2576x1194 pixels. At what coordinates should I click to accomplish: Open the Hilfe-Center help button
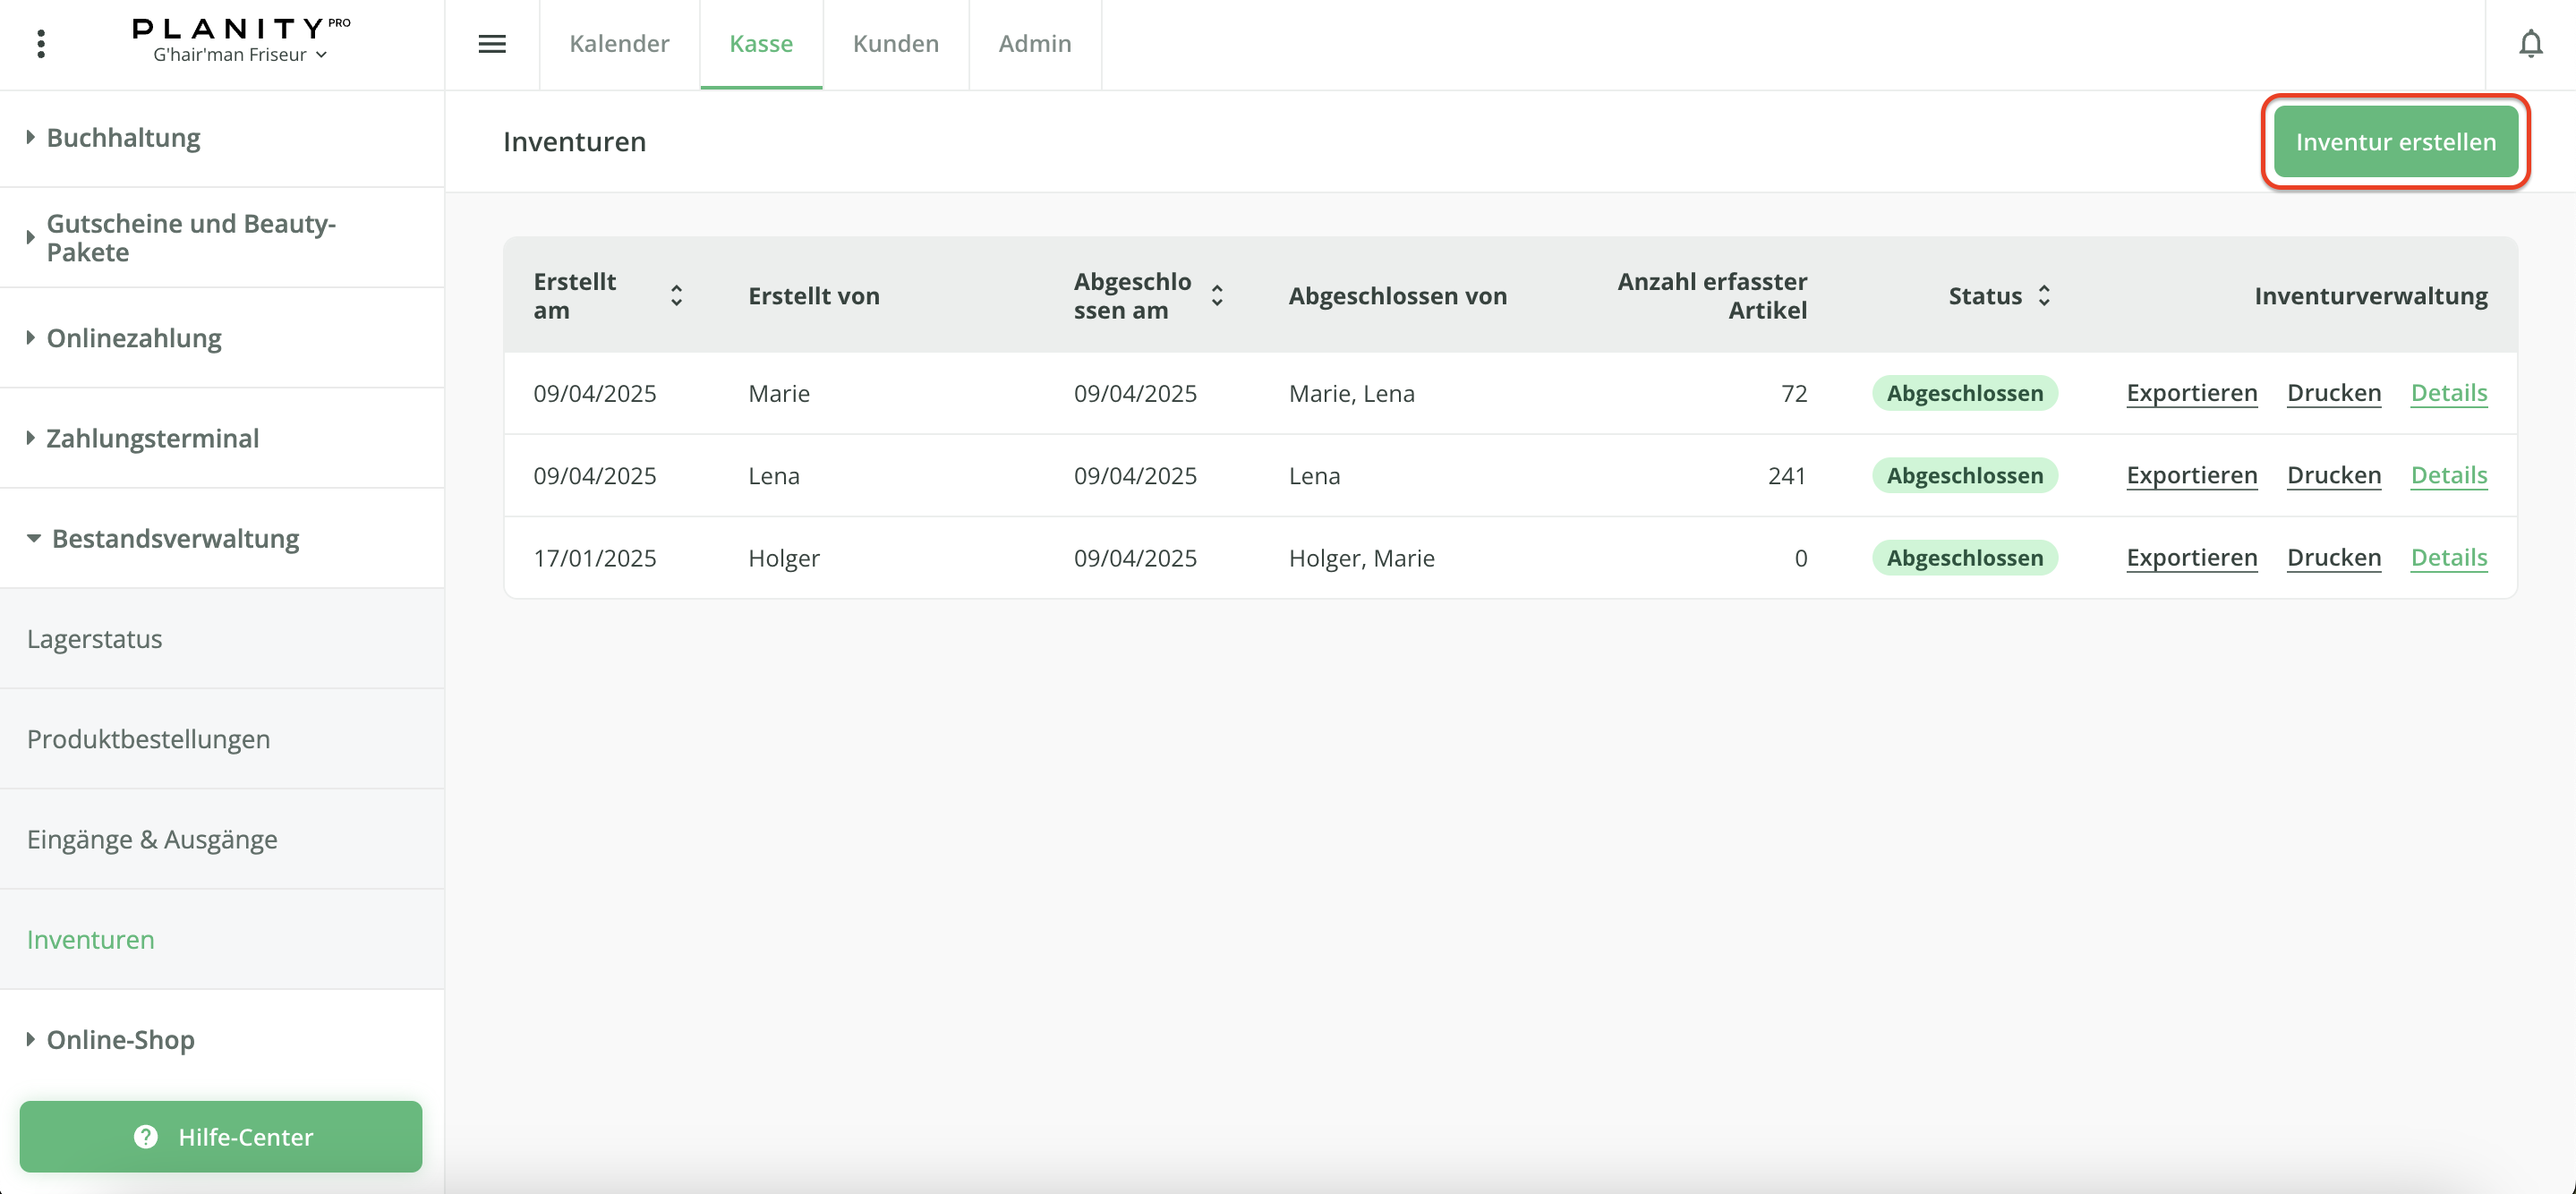221,1136
